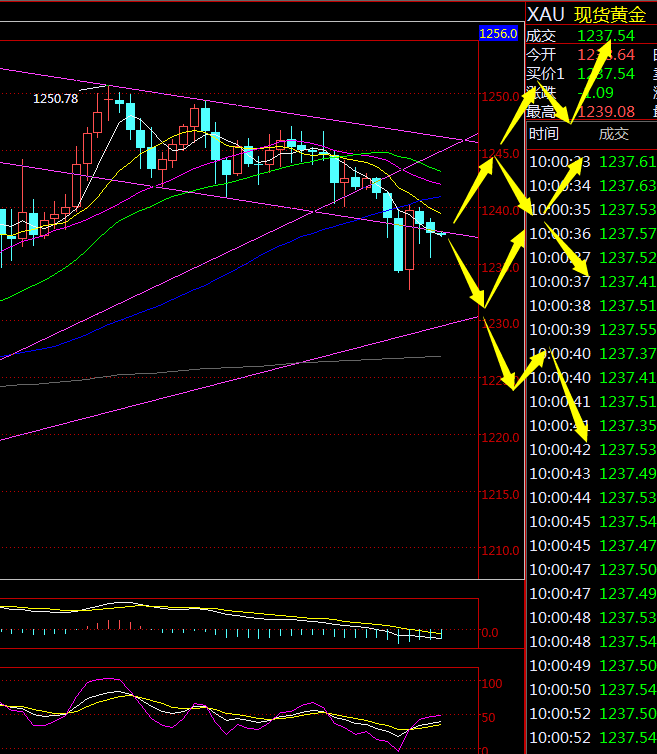
Task: Select the 10:00:43 trade row at 1237.49
Action: [x=592, y=474]
